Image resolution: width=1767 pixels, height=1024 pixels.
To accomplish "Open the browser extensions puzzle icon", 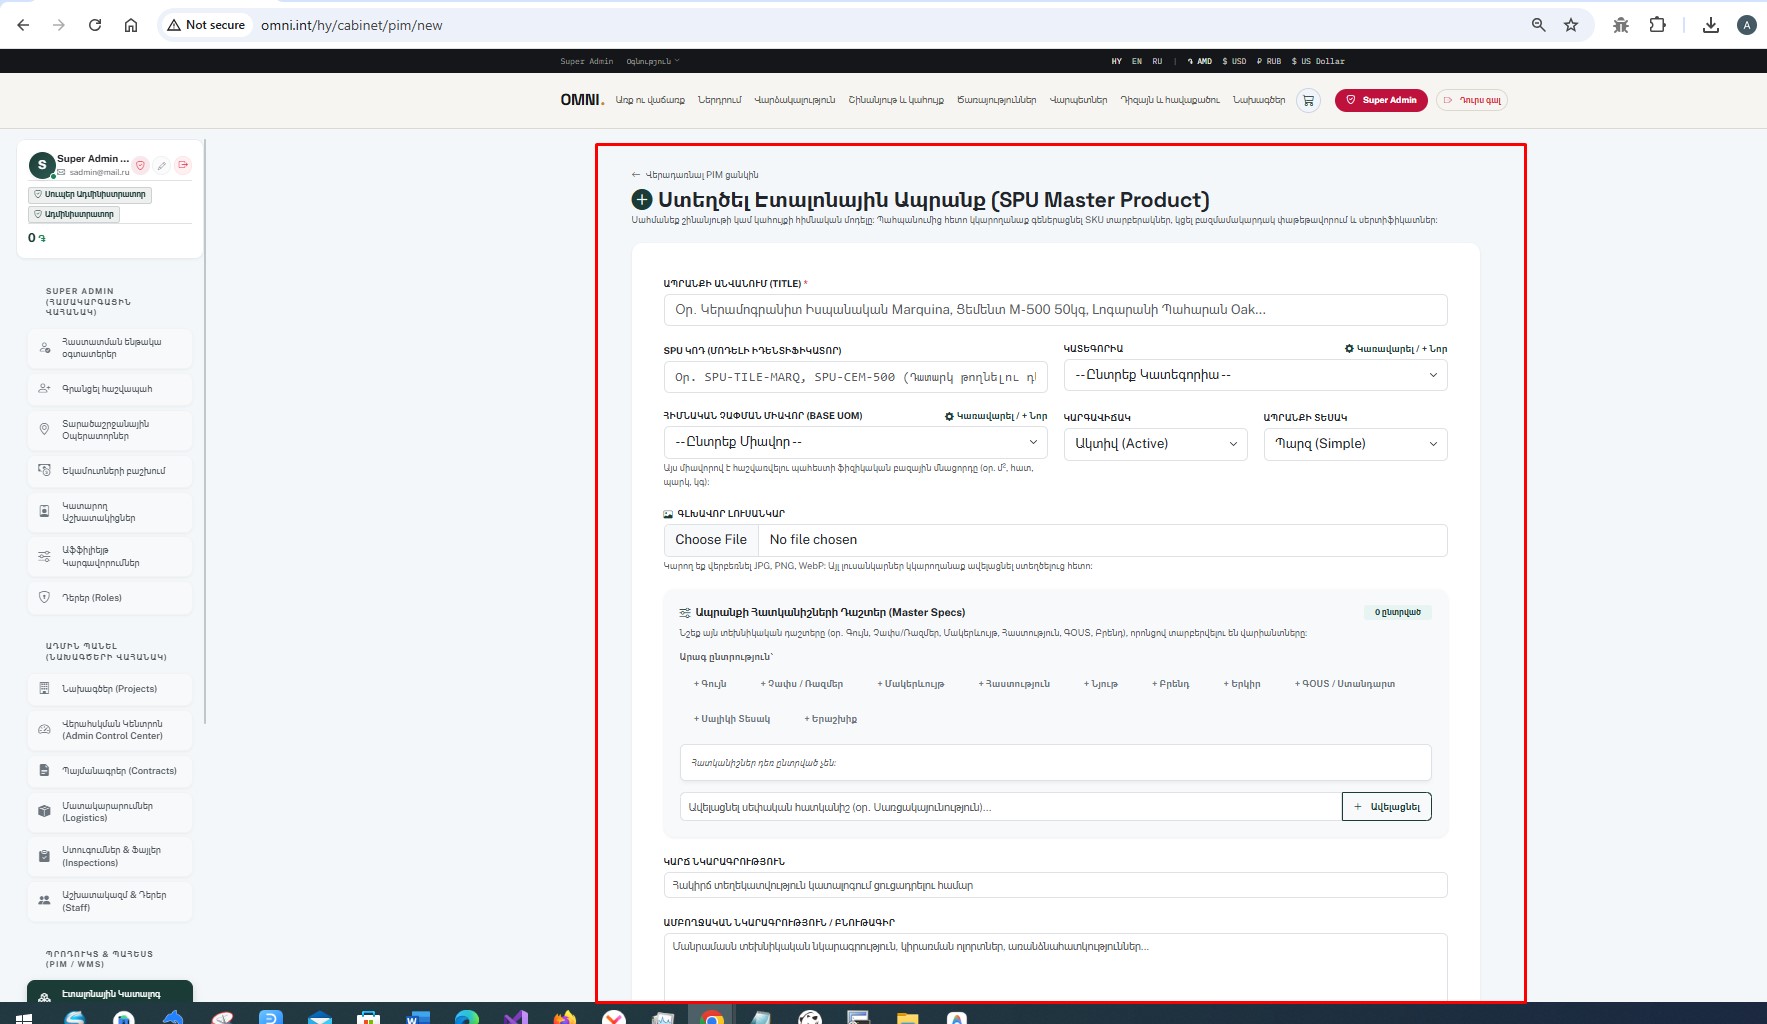I will click(x=1657, y=25).
